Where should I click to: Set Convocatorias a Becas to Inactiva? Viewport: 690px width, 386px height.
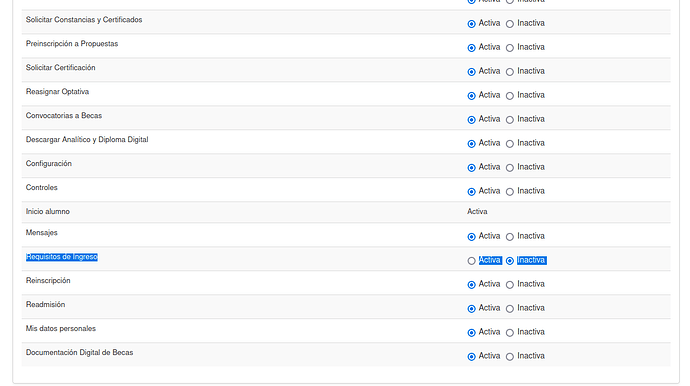[510, 120]
